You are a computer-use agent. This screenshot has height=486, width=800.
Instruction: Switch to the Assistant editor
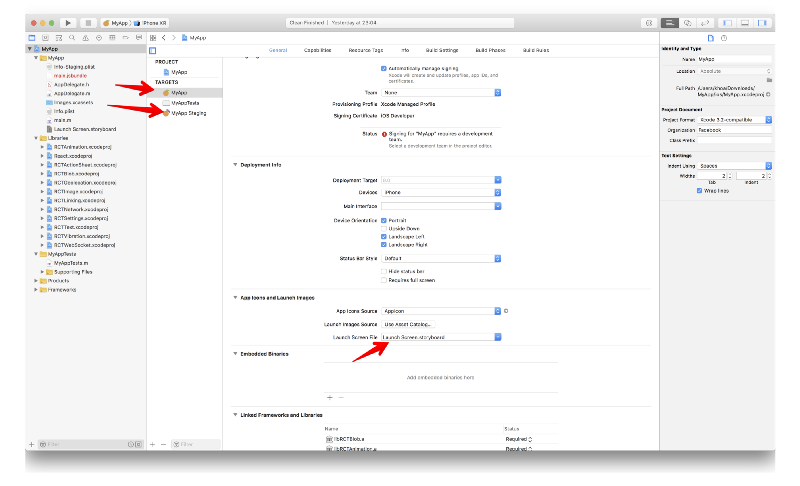click(x=687, y=23)
